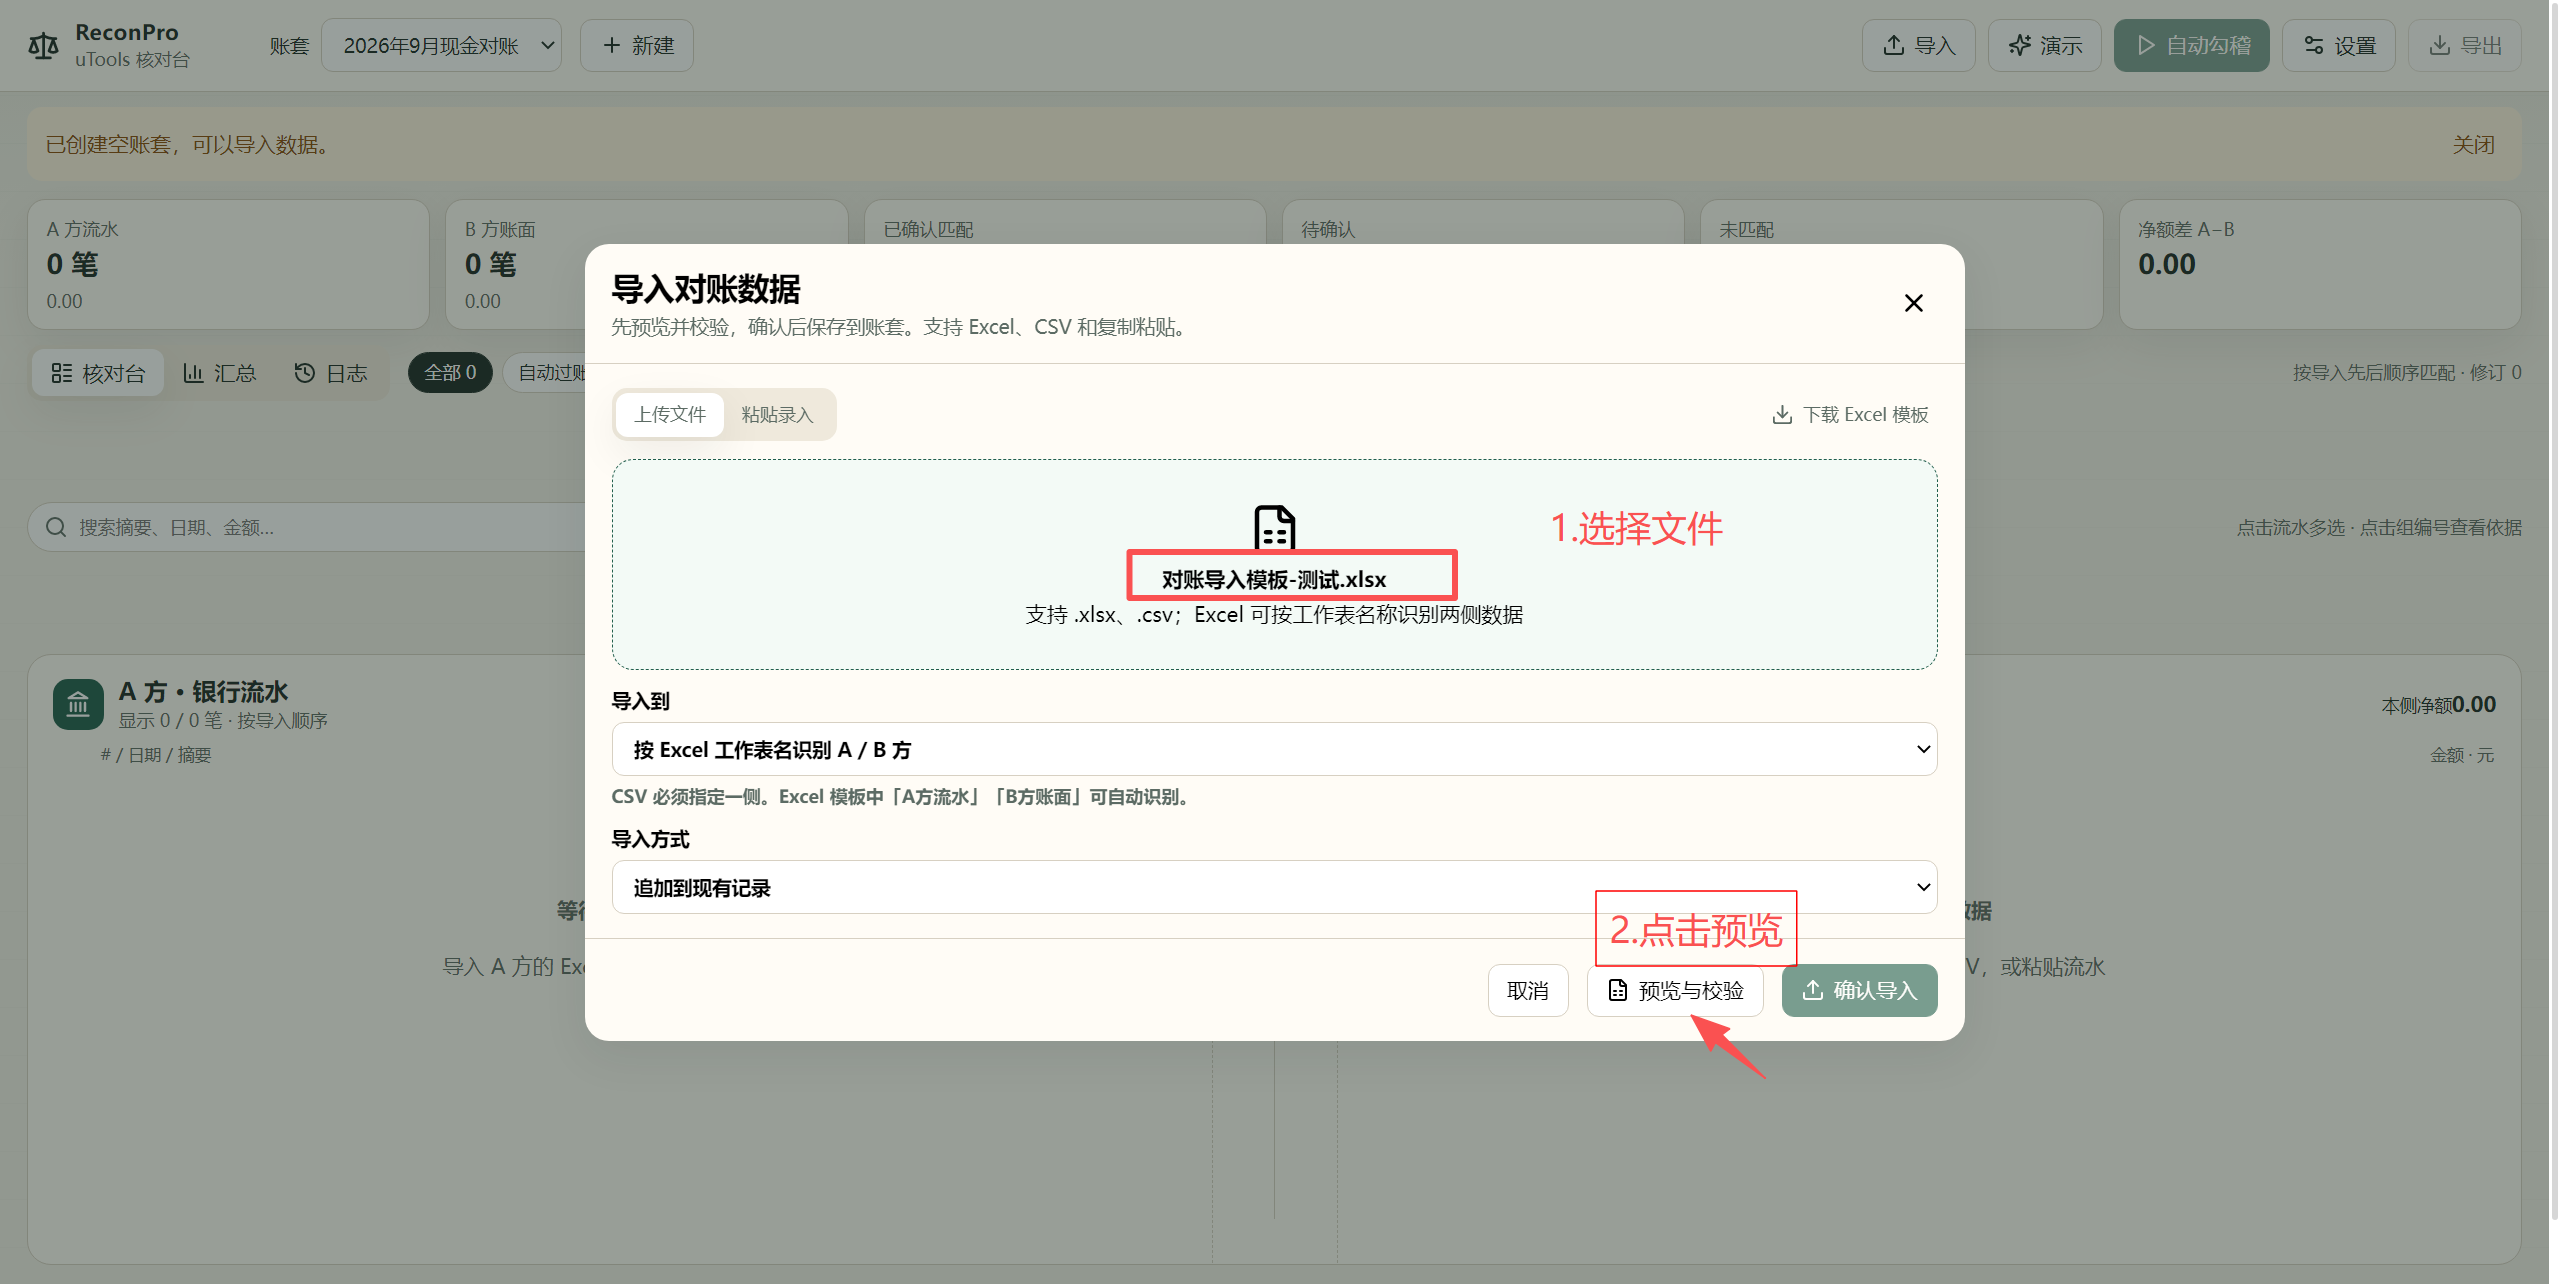Click the ReconPro scales logo icon

pyautogui.click(x=44, y=46)
